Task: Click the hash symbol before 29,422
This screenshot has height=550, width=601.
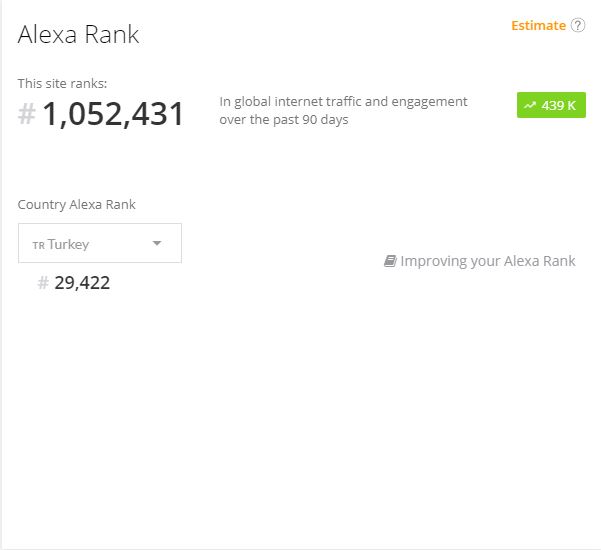Action: point(43,283)
